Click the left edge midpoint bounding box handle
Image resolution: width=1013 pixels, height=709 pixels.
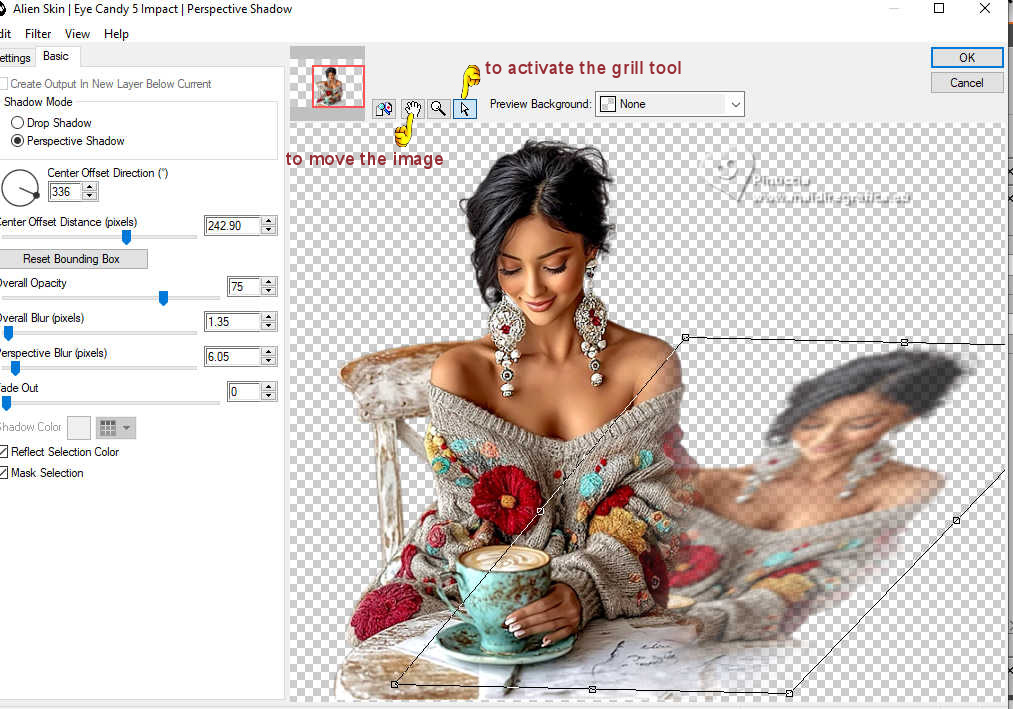(x=540, y=511)
